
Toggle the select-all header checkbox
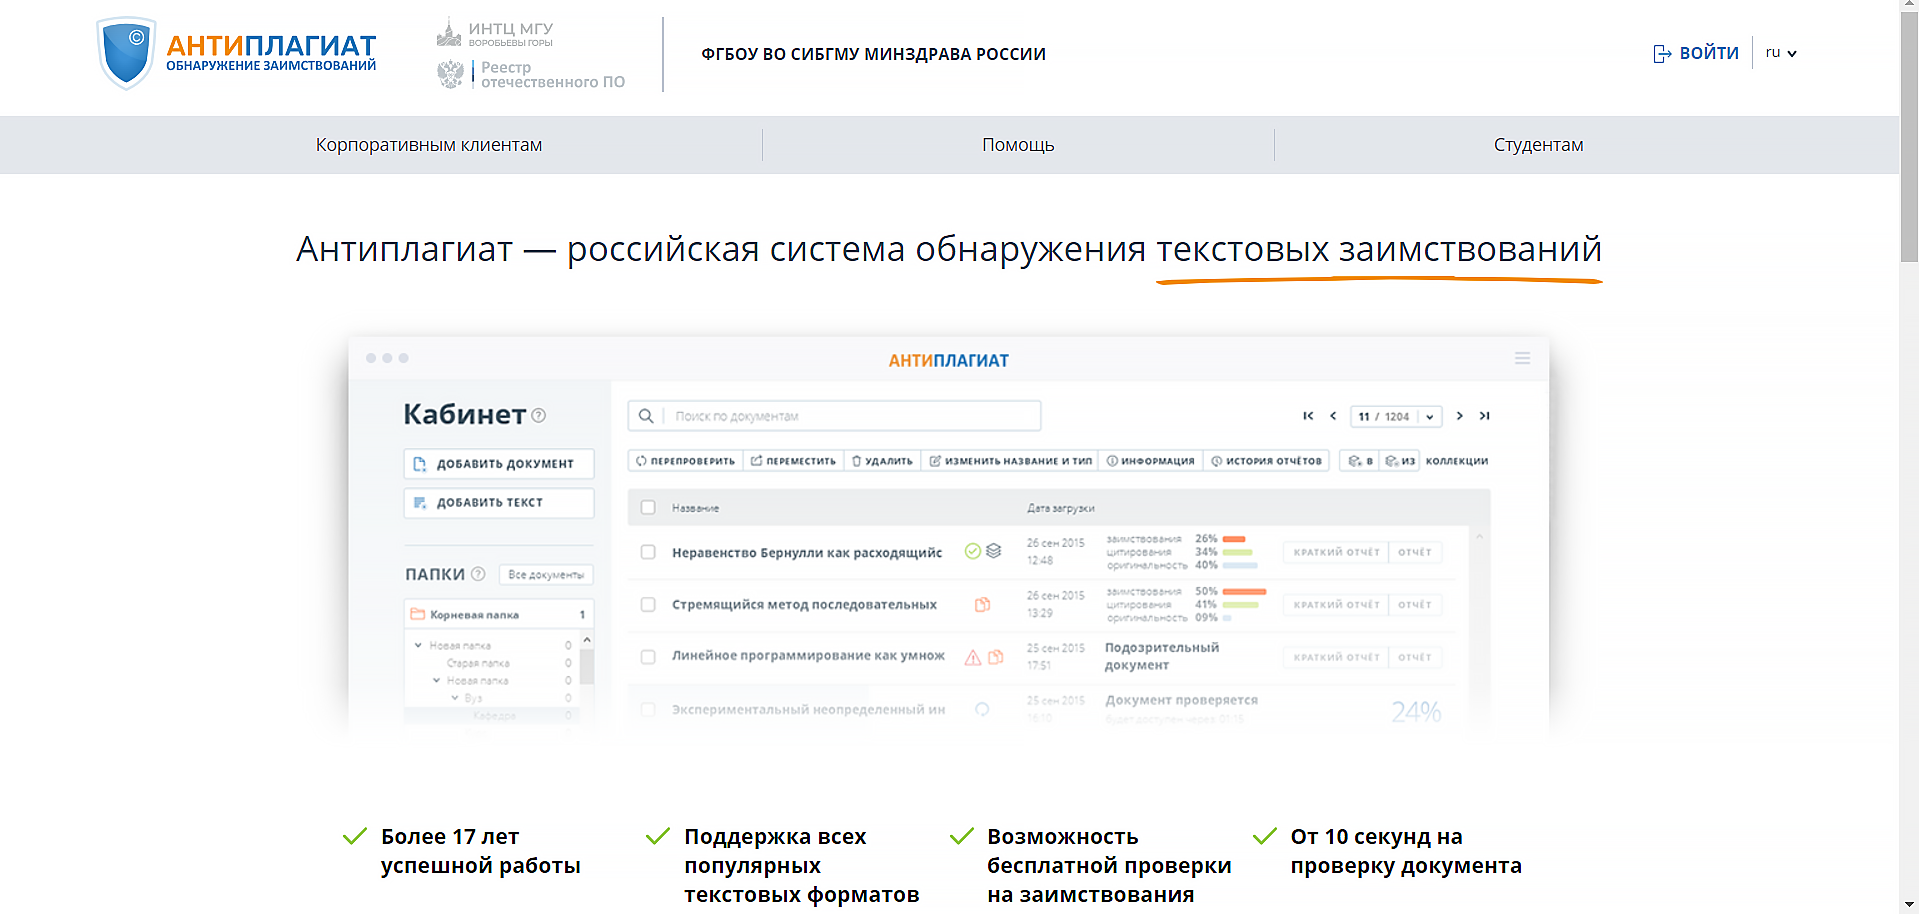[x=648, y=508]
